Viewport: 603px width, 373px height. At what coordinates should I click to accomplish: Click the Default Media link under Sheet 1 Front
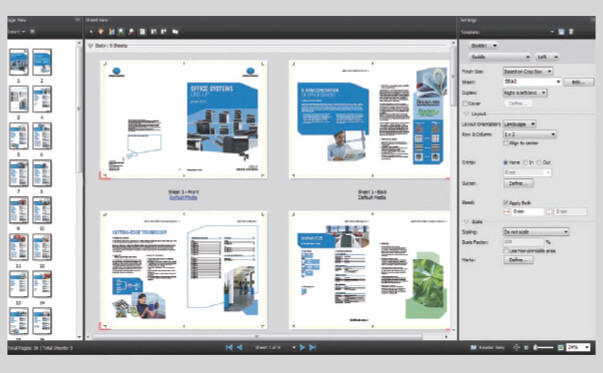pos(183,197)
